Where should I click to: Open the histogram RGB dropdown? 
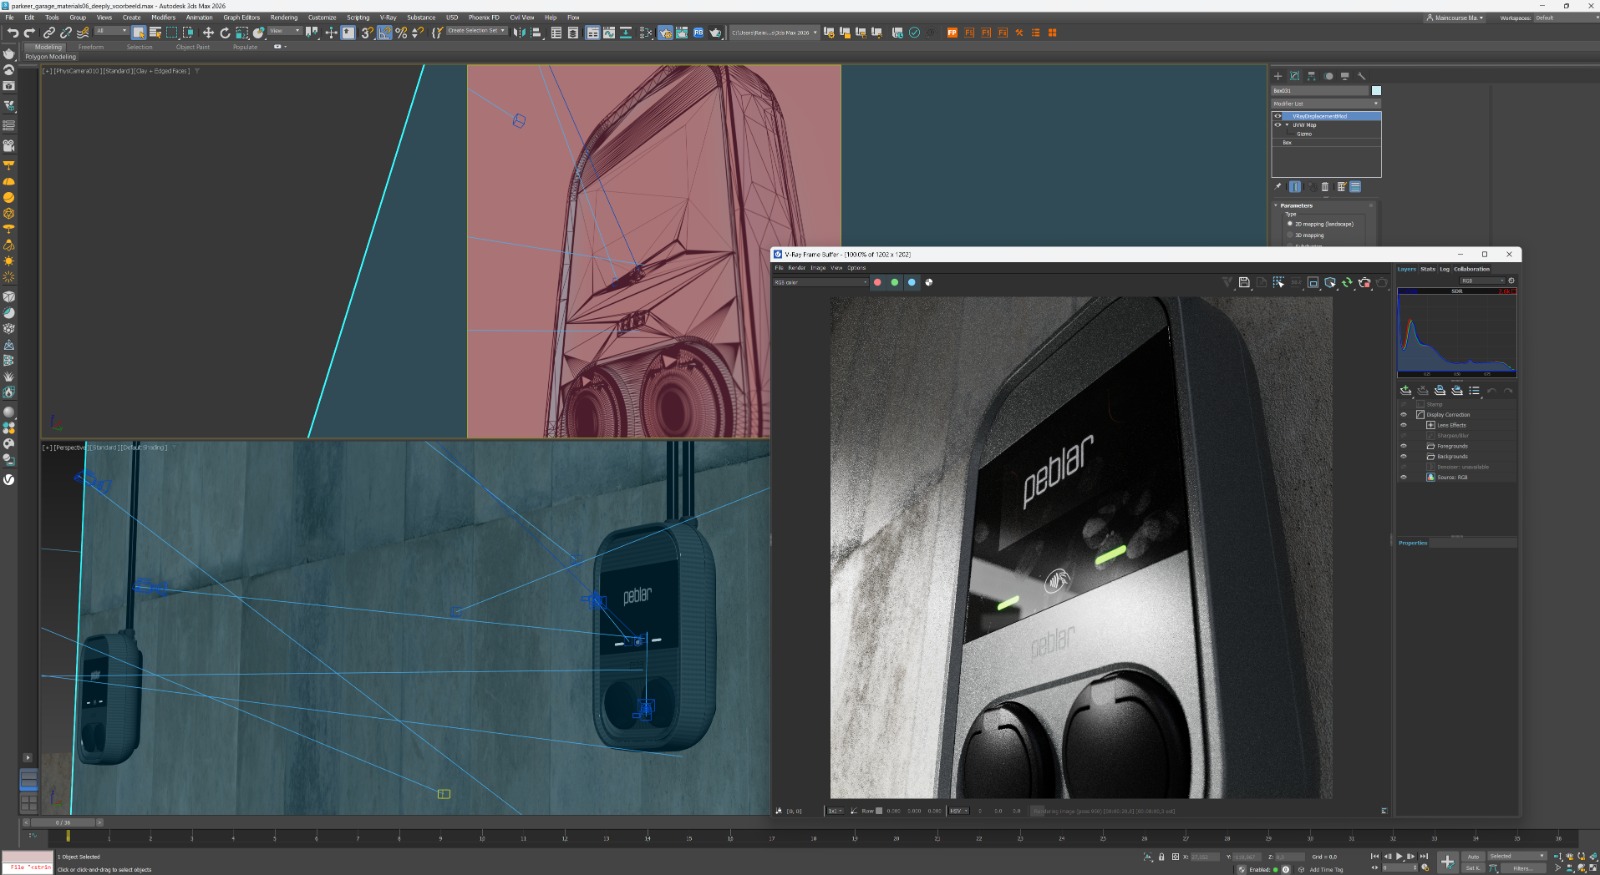pos(1482,281)
